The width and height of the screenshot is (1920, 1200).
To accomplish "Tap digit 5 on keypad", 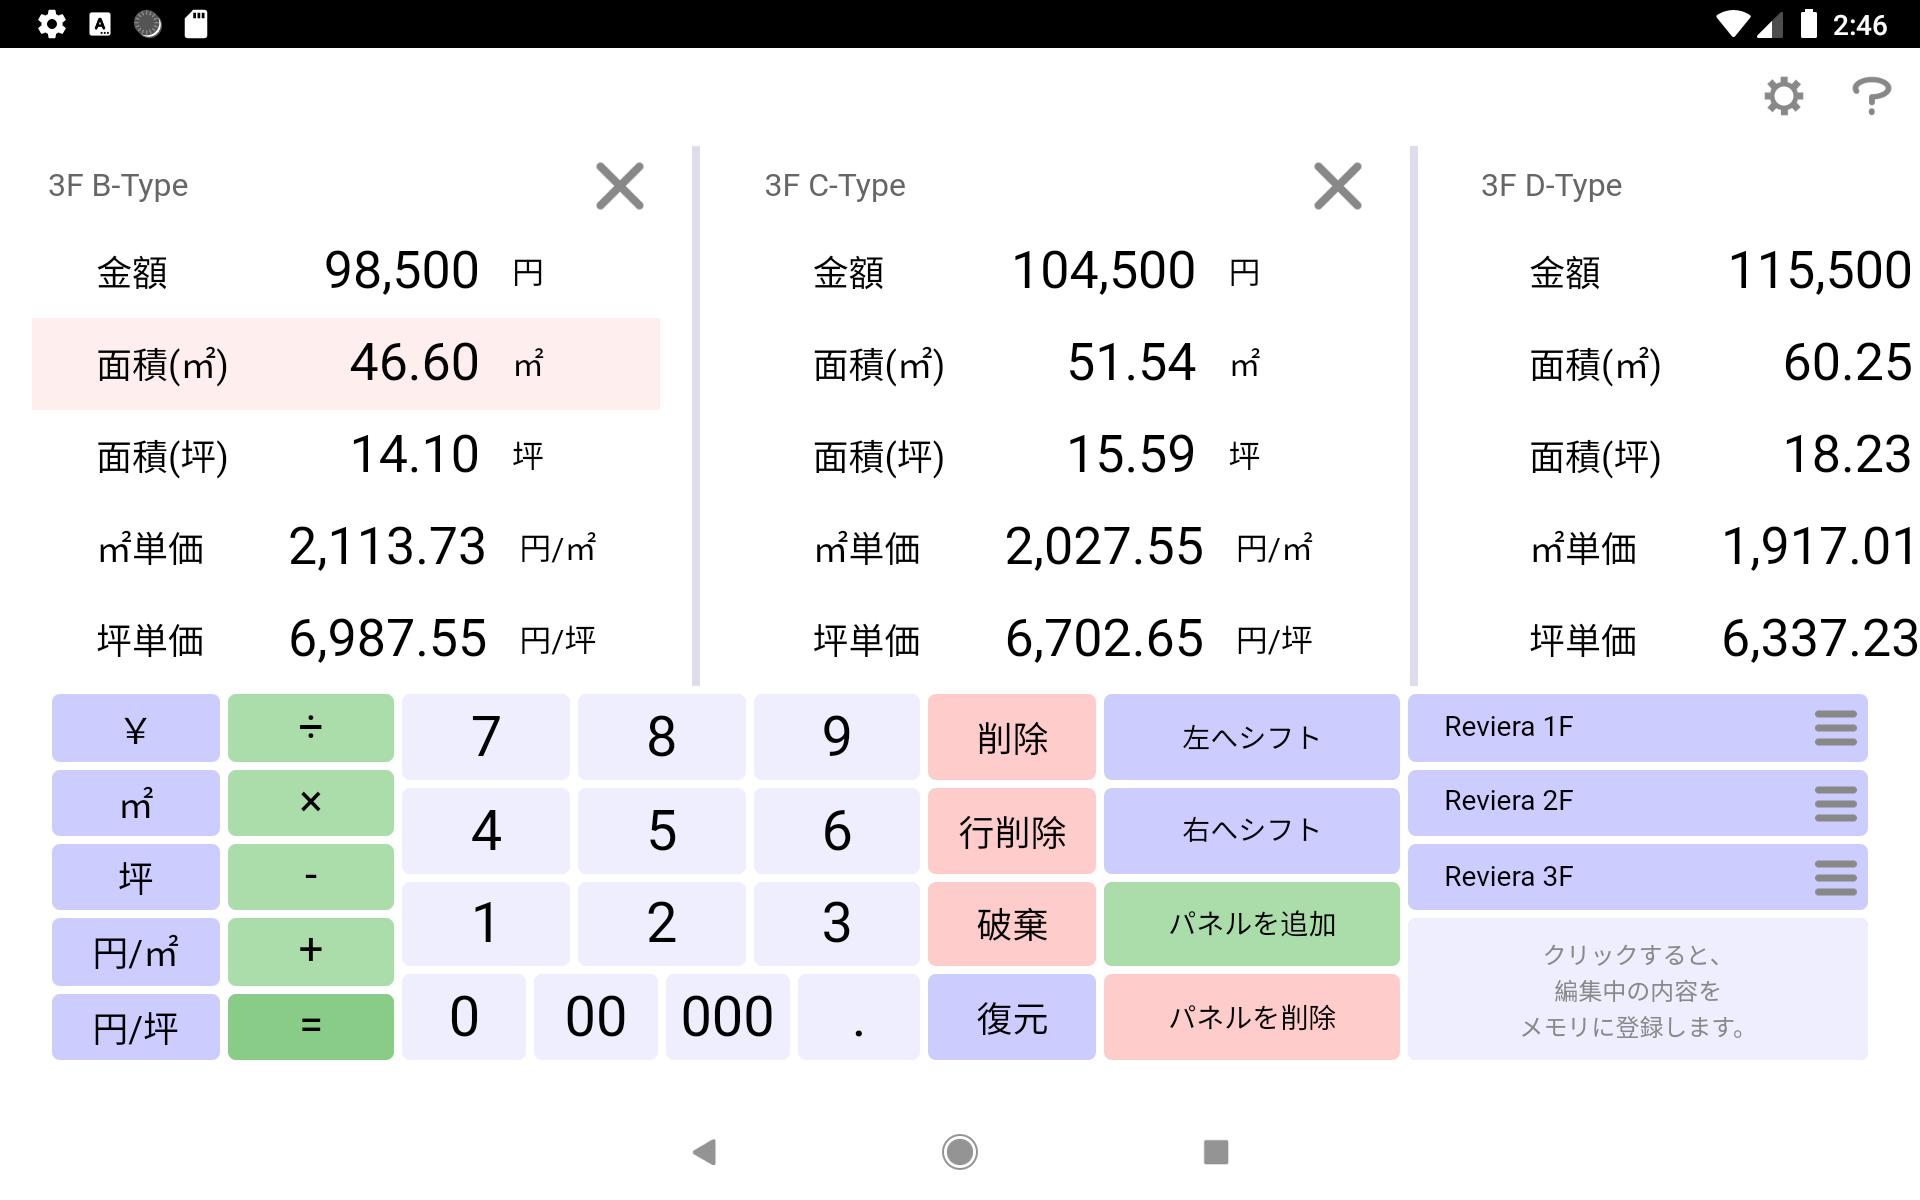I will pyautogui.click(x=661, y=831).
